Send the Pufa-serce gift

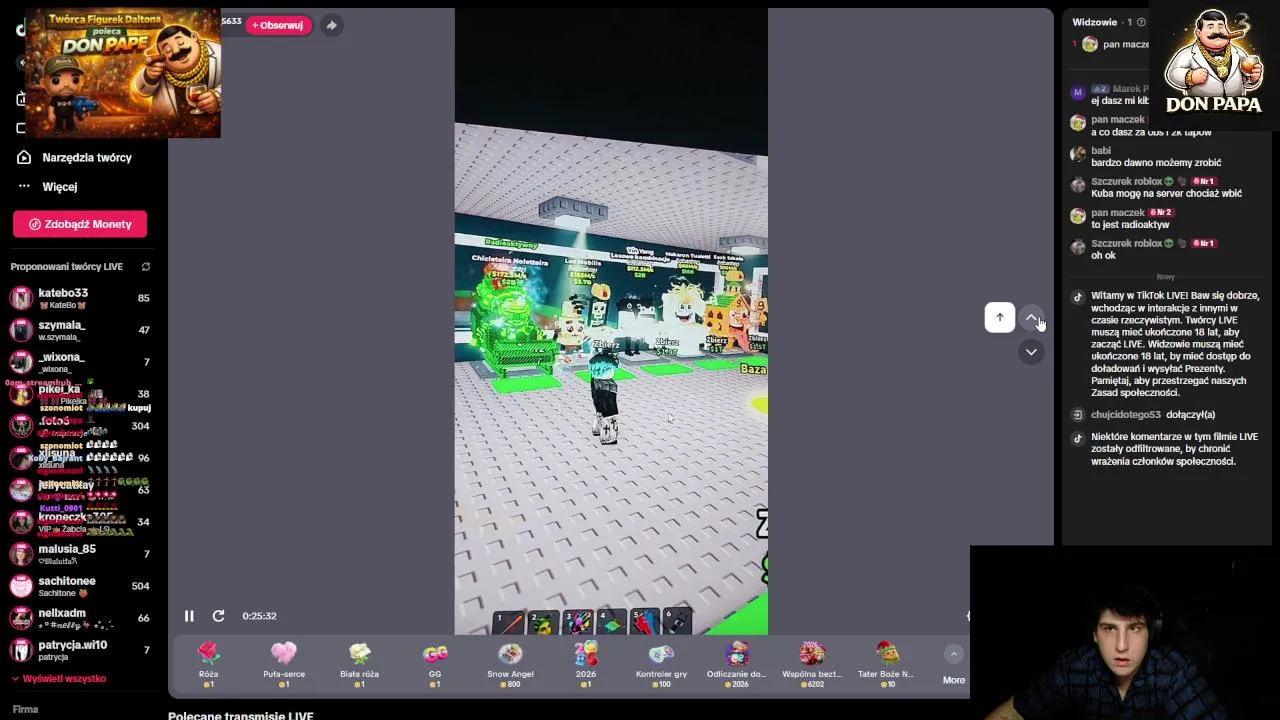(284, 664)
